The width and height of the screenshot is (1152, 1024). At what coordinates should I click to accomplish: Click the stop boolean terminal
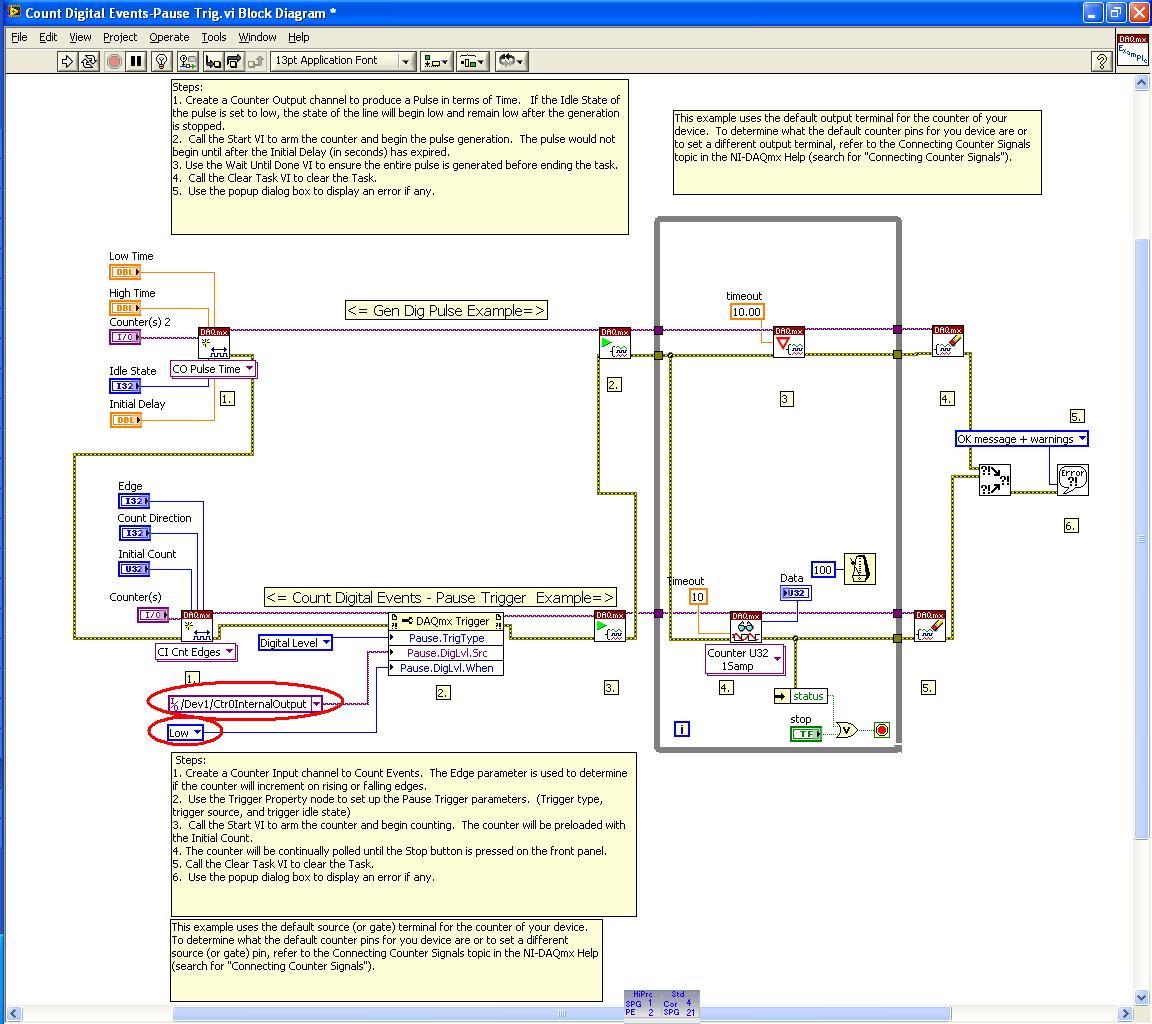(805, 733)
